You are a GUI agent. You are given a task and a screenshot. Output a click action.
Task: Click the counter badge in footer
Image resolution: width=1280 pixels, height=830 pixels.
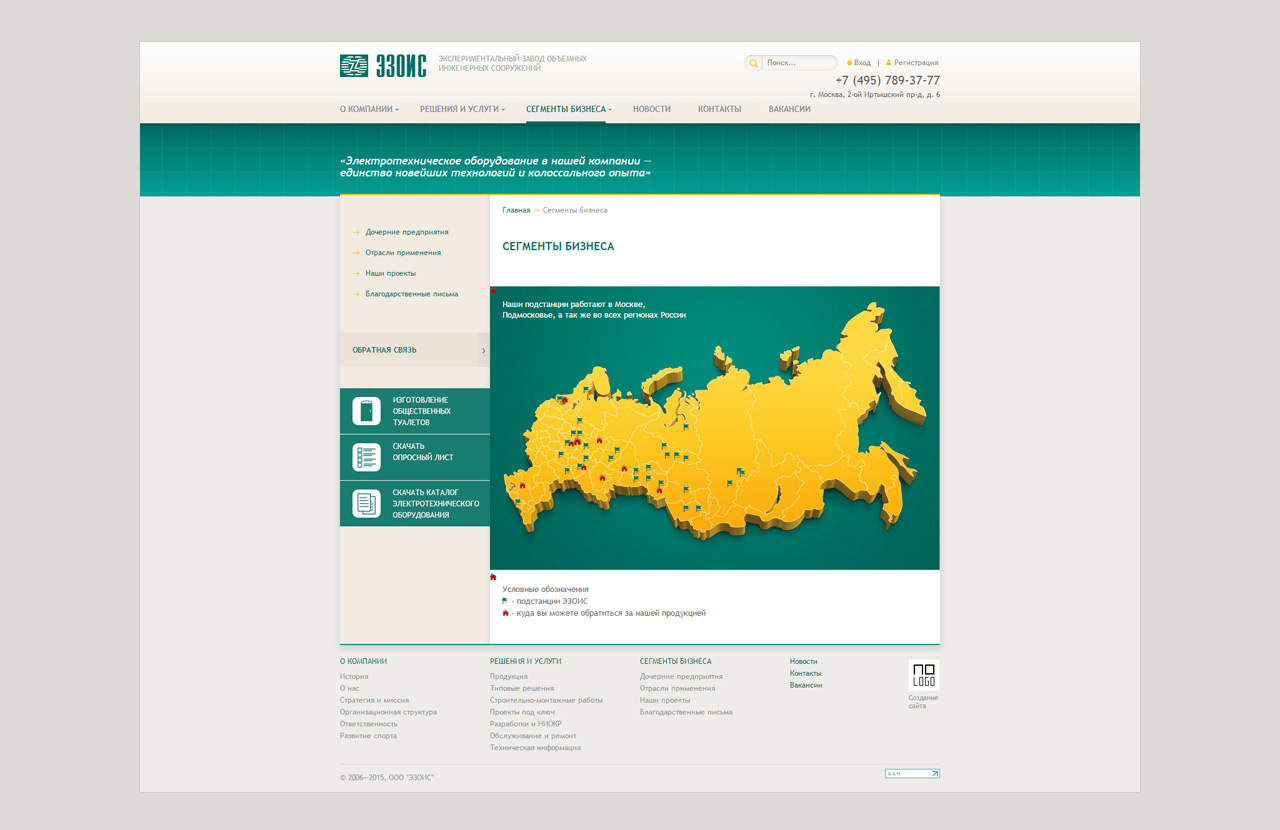(x=912, y=773)
